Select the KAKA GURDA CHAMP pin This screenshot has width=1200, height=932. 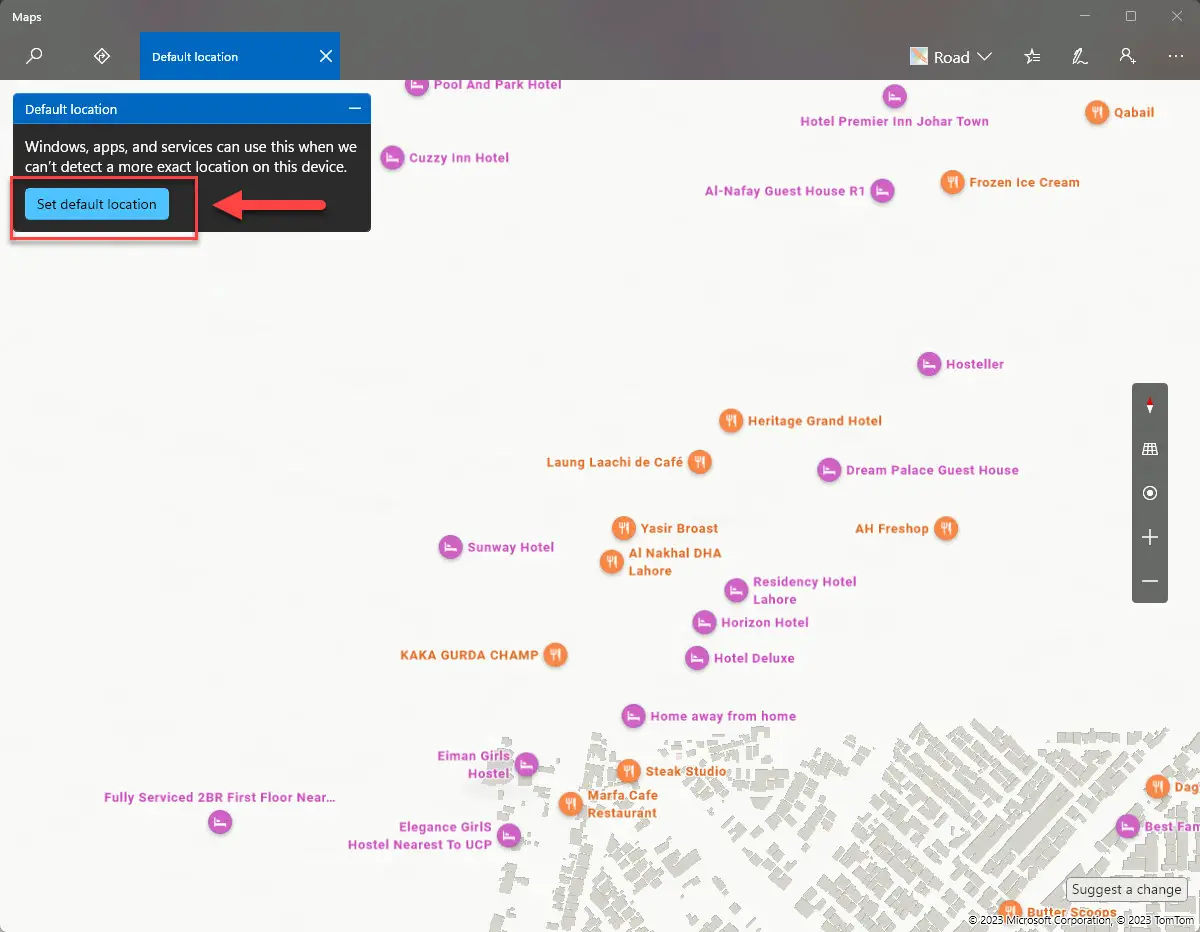point(556,655)
